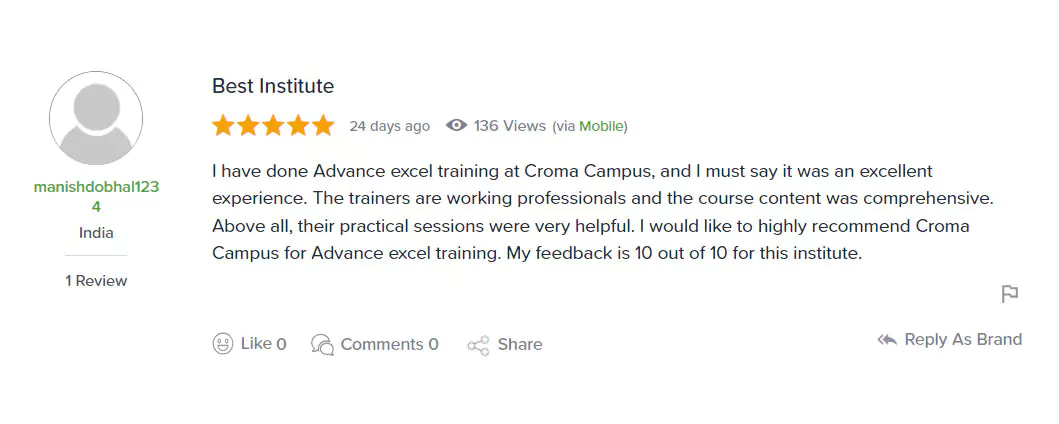Viewport: 1059px width, 424px height.
Task: Click the reply arrow icon beside Reply As Brand
Action: 887,340
